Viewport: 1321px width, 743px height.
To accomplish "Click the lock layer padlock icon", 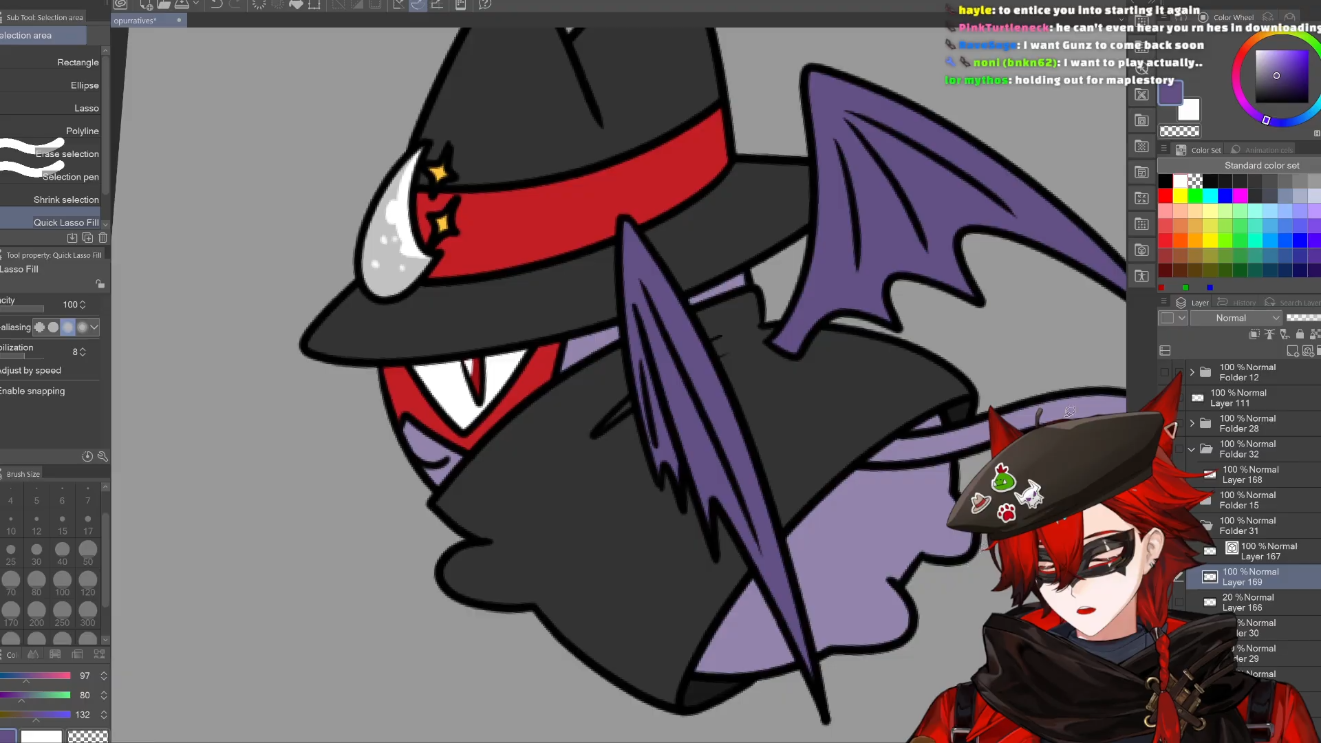I will (x=1299, y=334).
